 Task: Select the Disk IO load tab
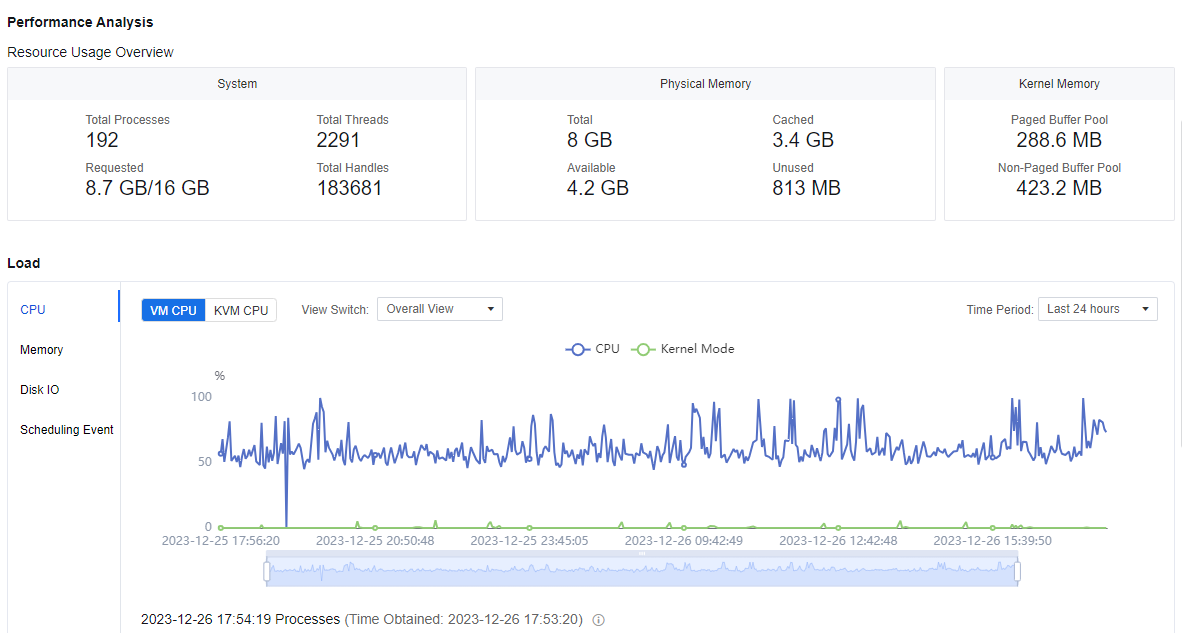tap(40, 390)
